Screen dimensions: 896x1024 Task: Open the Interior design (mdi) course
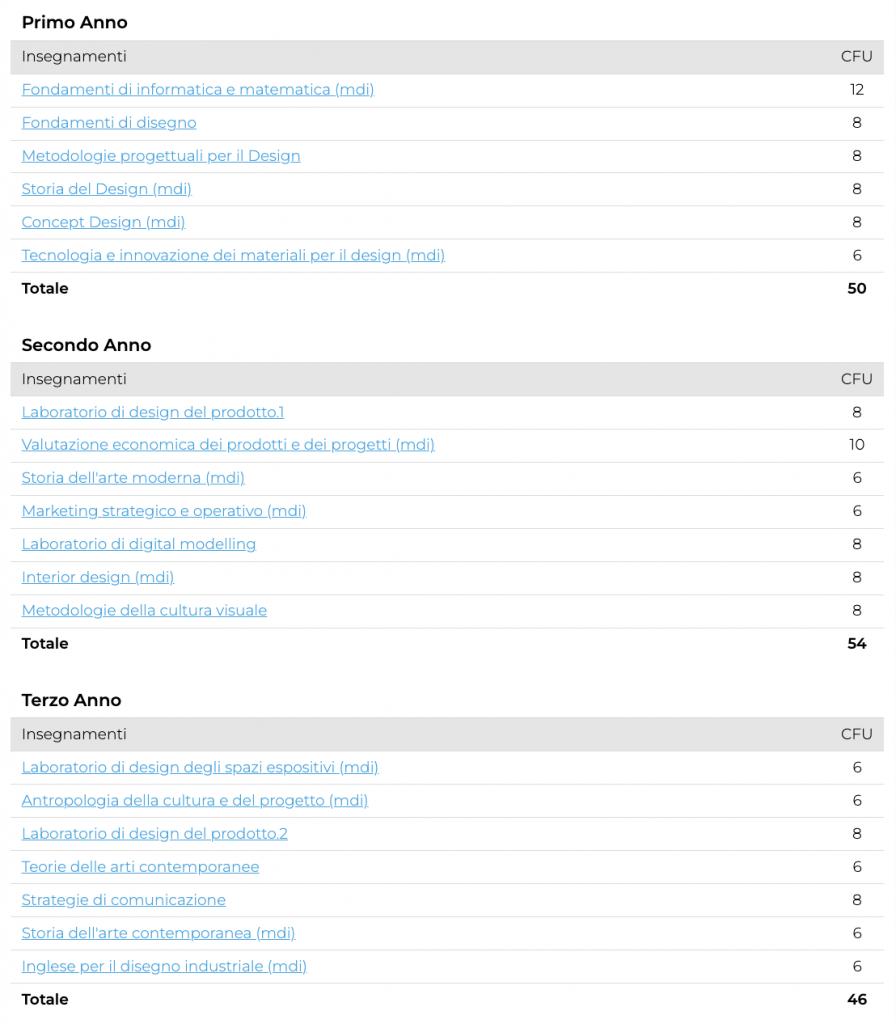98,577
